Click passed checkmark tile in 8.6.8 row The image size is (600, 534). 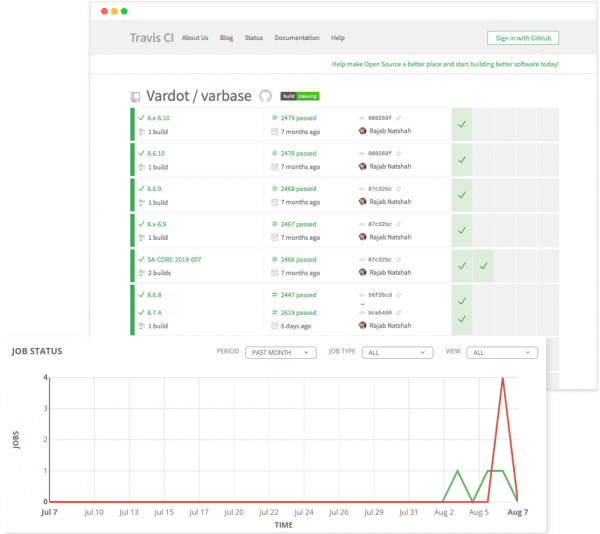(462, 301)
